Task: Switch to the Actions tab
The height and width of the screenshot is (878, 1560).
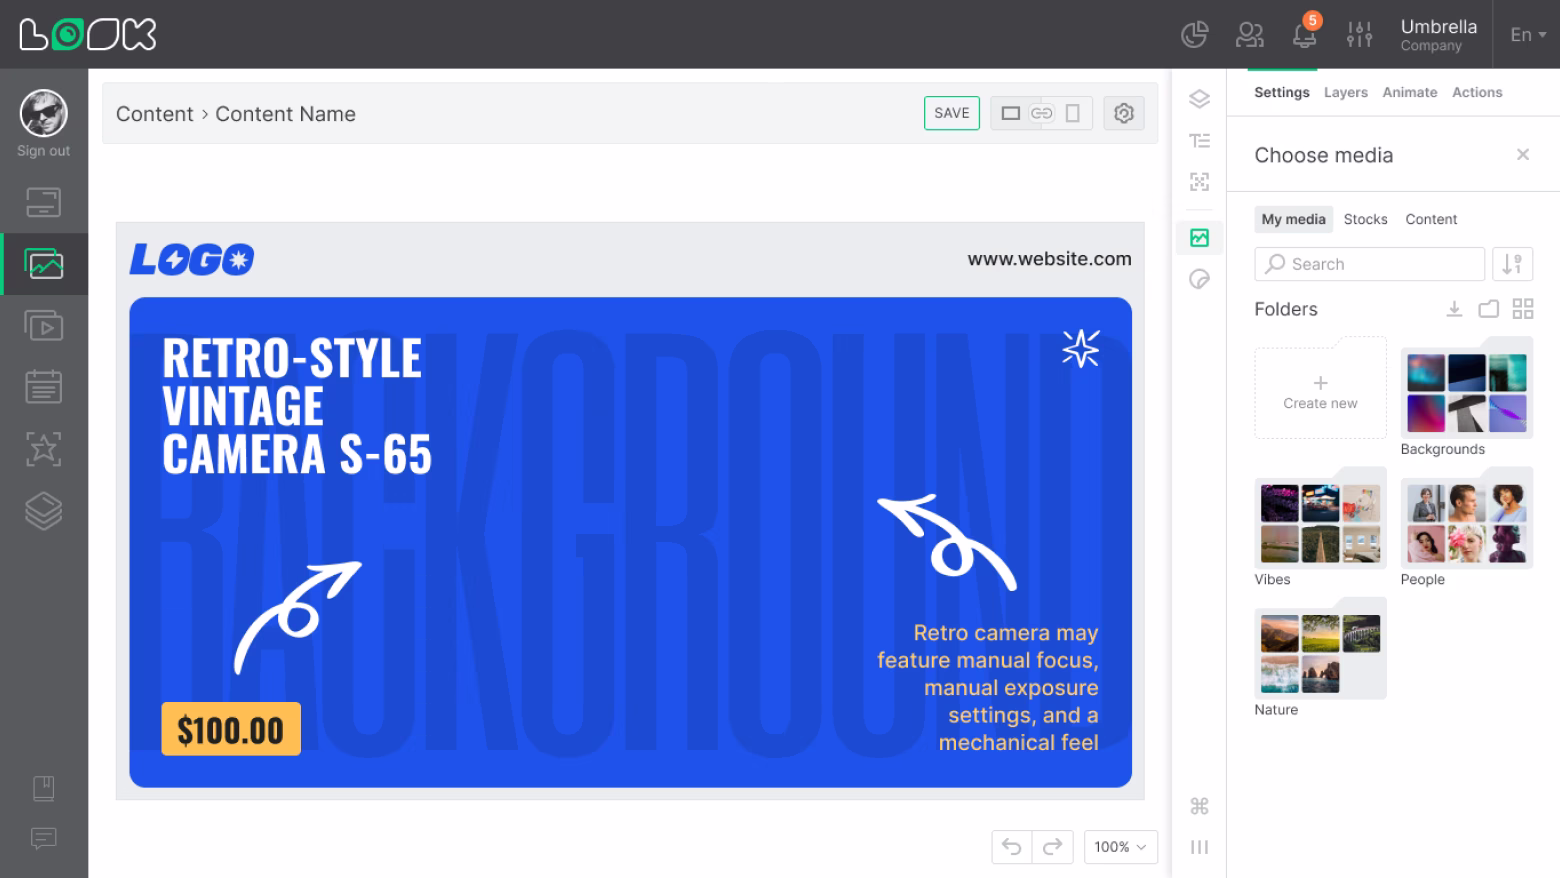Action: 1477,92
